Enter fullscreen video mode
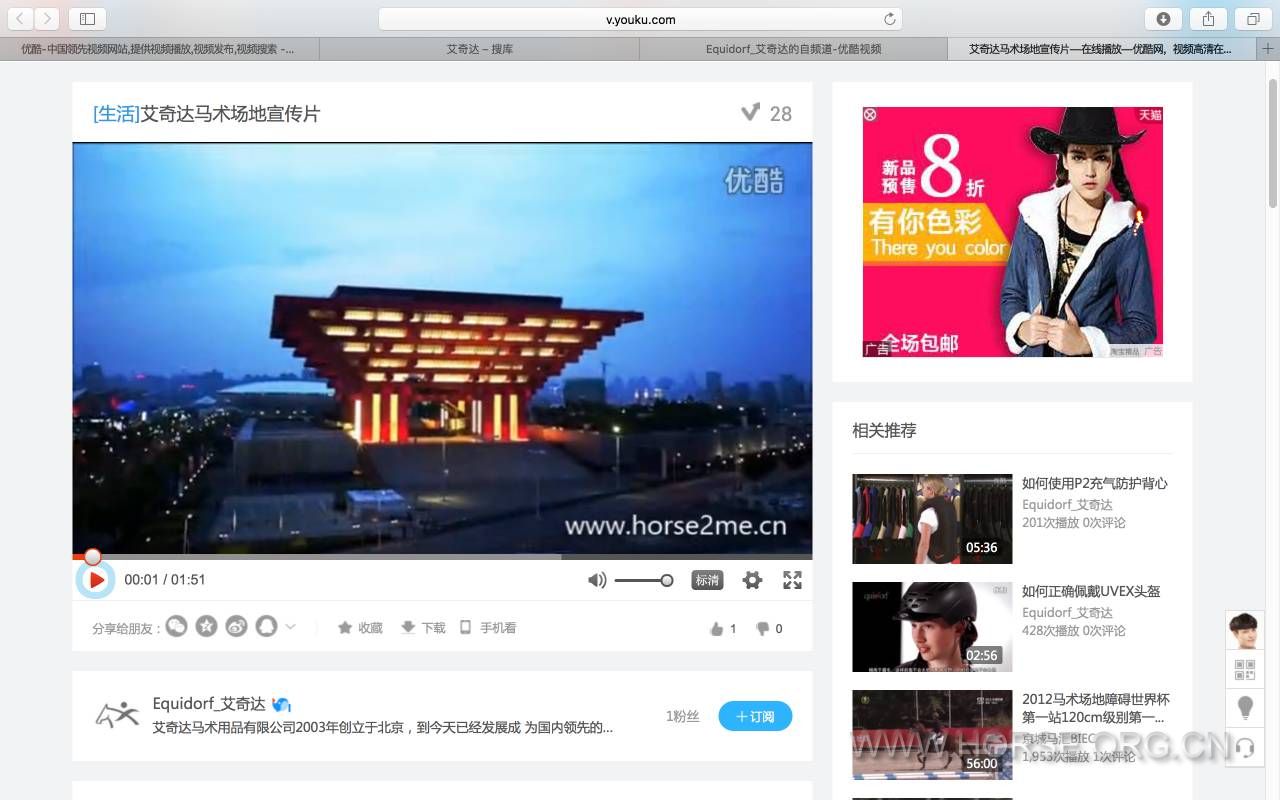This screenshot has width=1280, height=800. tap(792, 580)
